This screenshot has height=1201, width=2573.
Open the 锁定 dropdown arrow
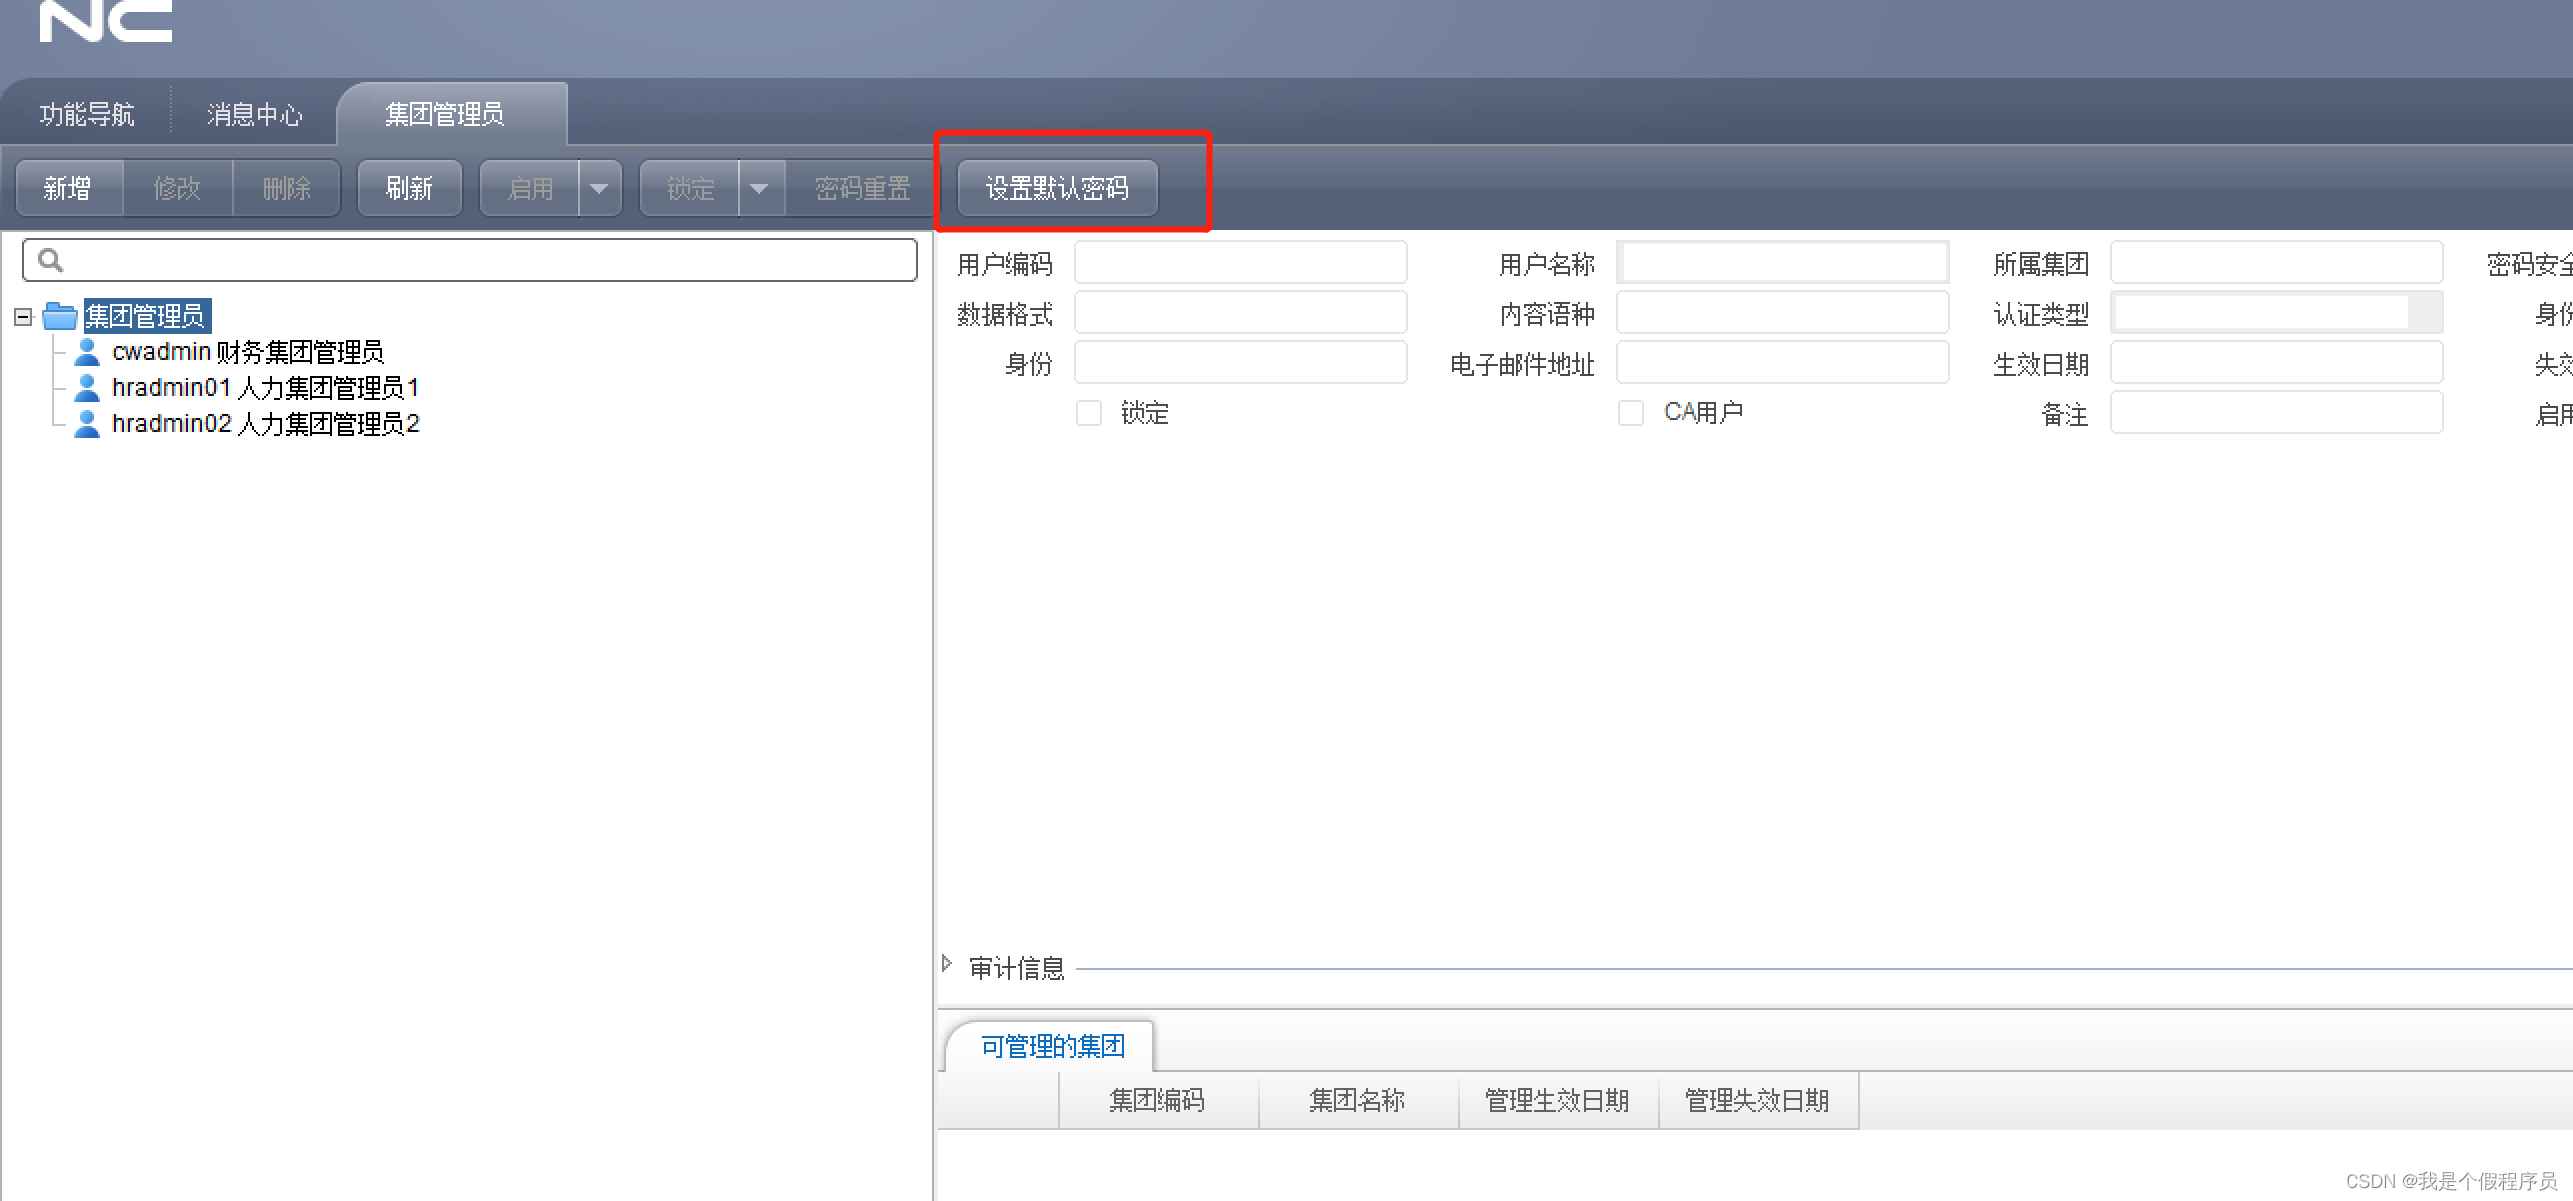point(760,188)
